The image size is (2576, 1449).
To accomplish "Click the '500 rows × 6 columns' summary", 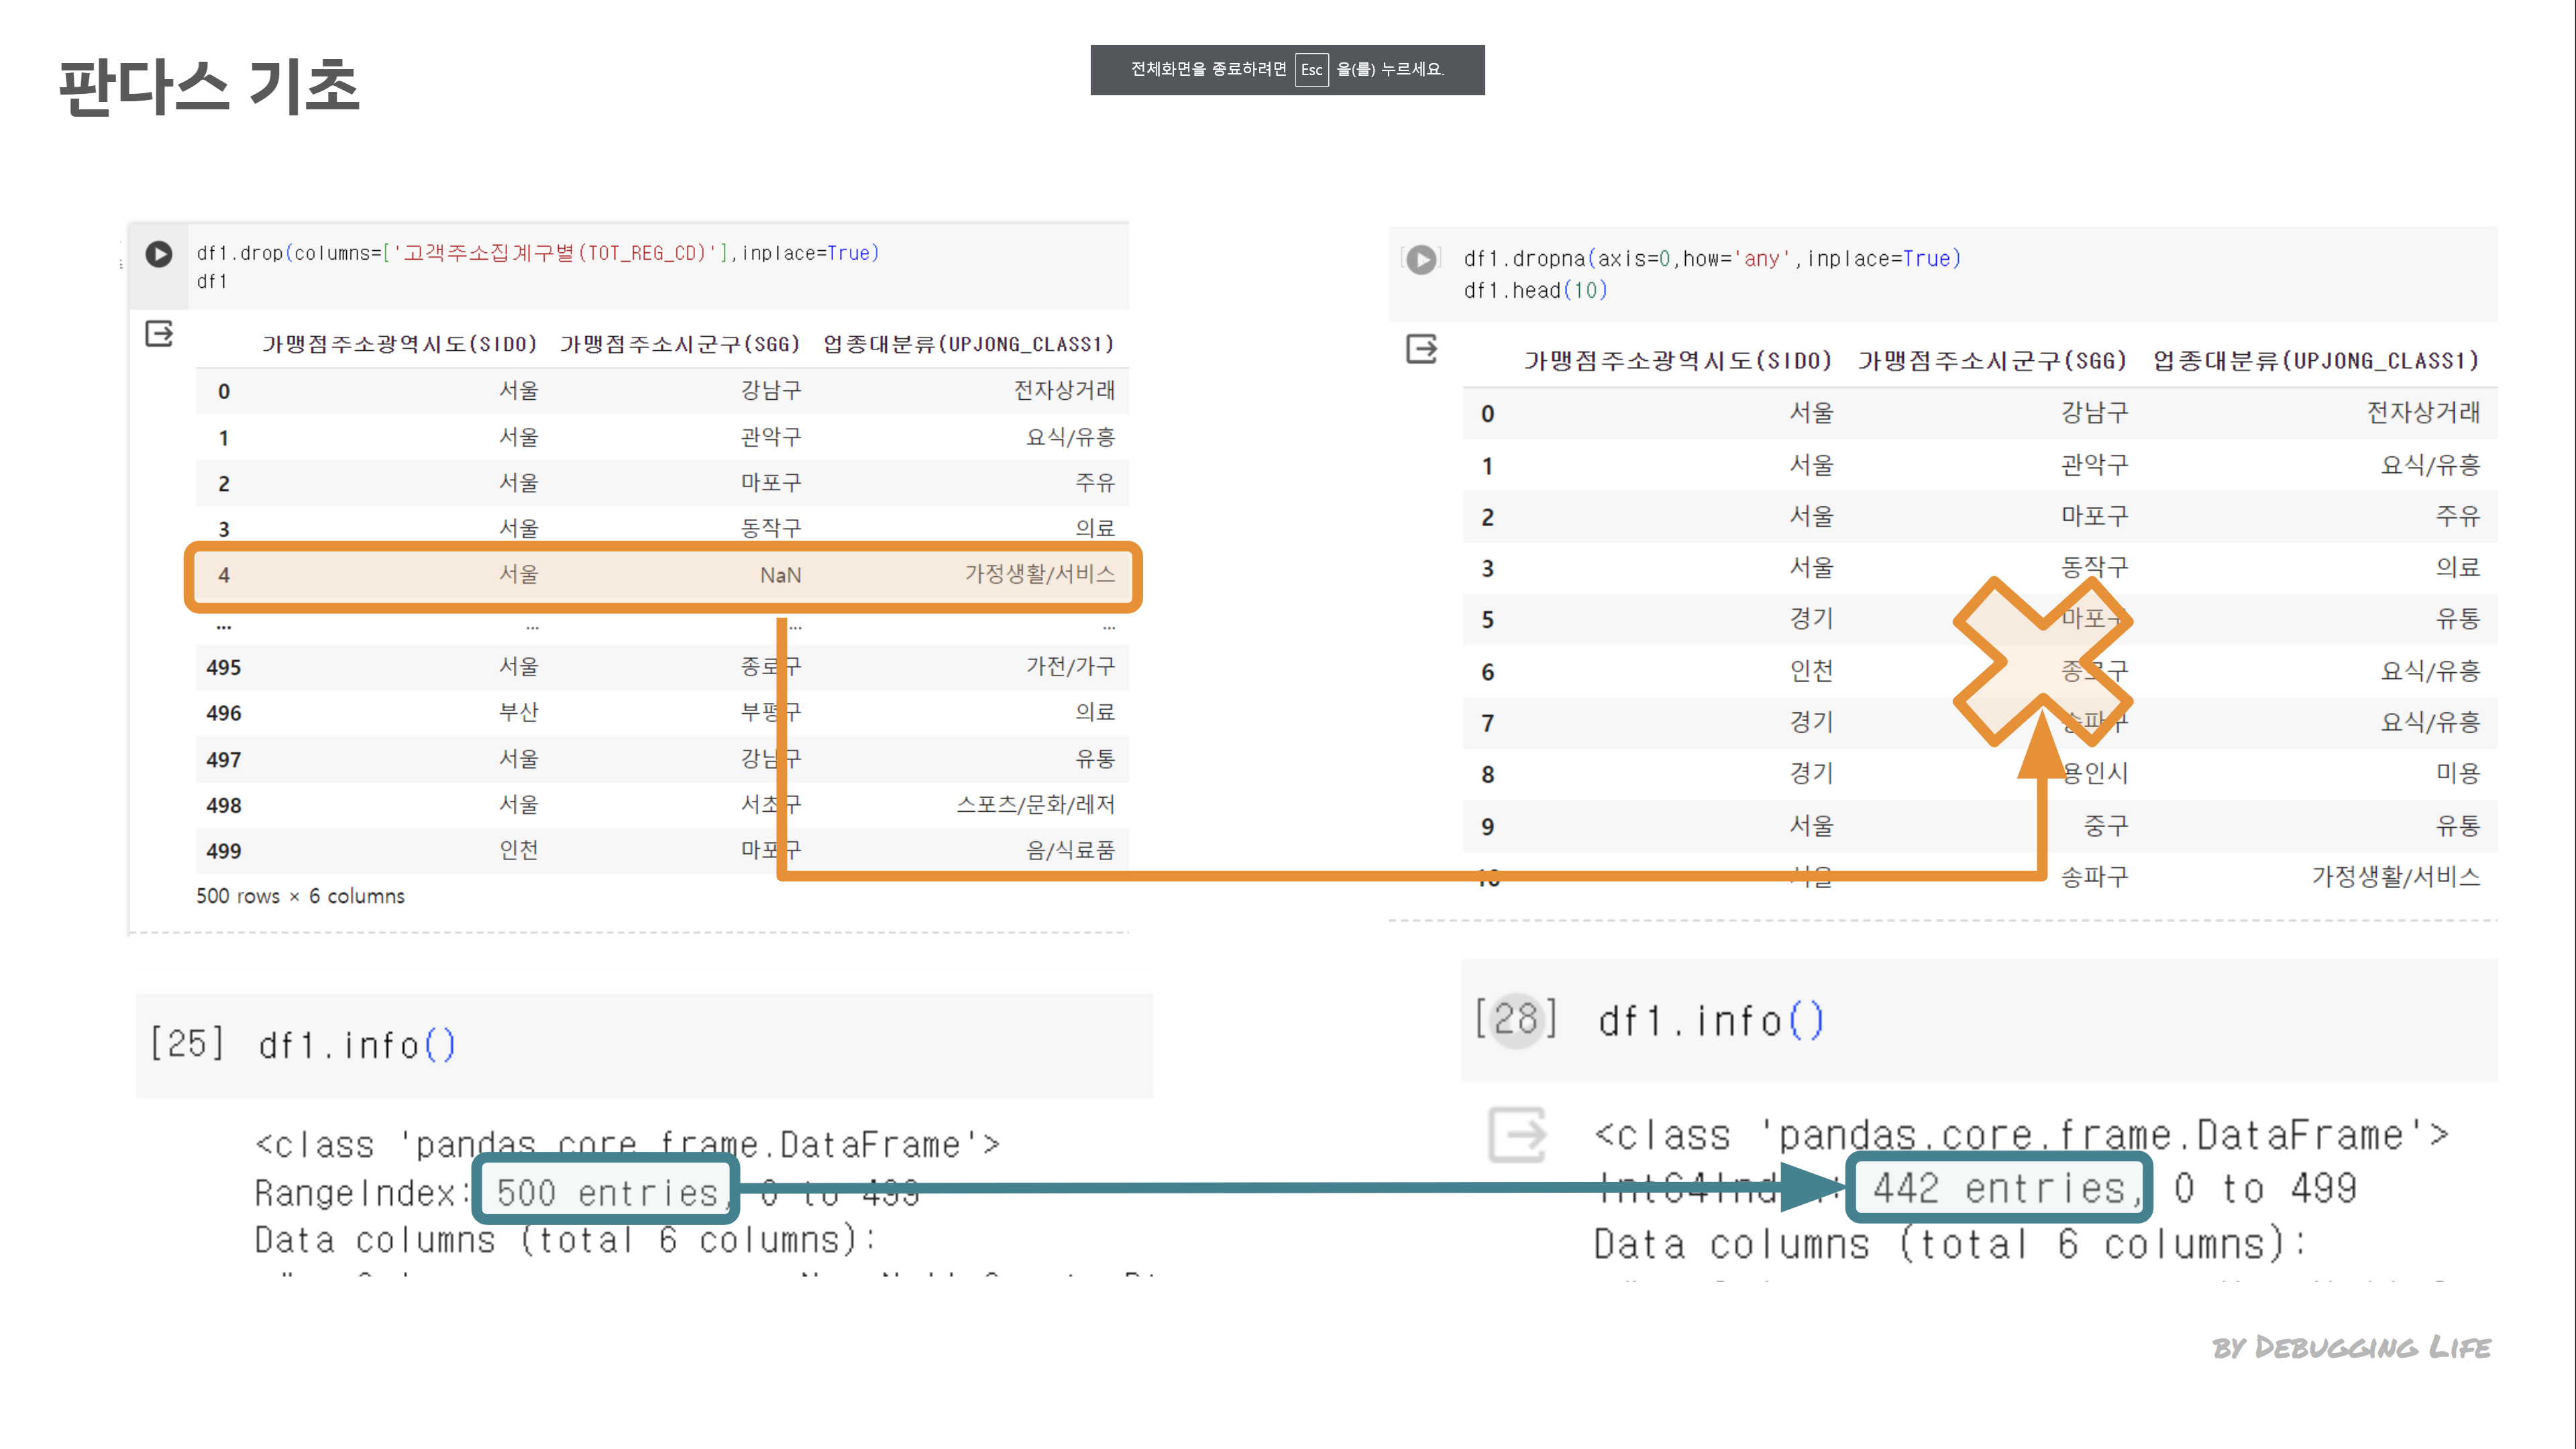I will [x=300, y=896].
